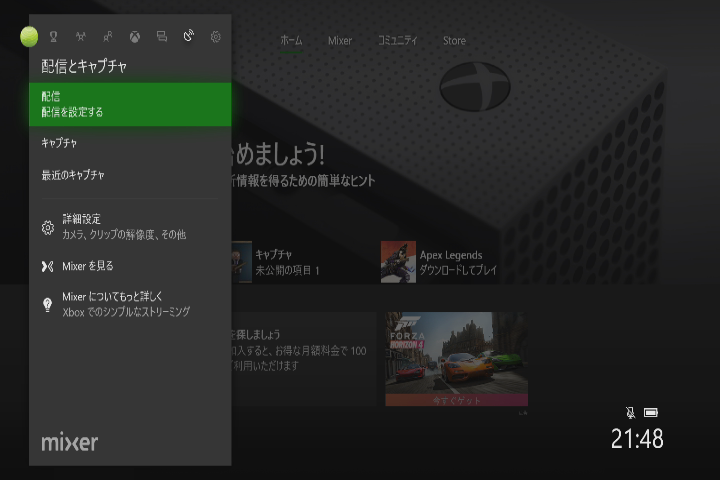Switch to the コミュニティ tab
The image size is (720, 480).
[398, 40]
